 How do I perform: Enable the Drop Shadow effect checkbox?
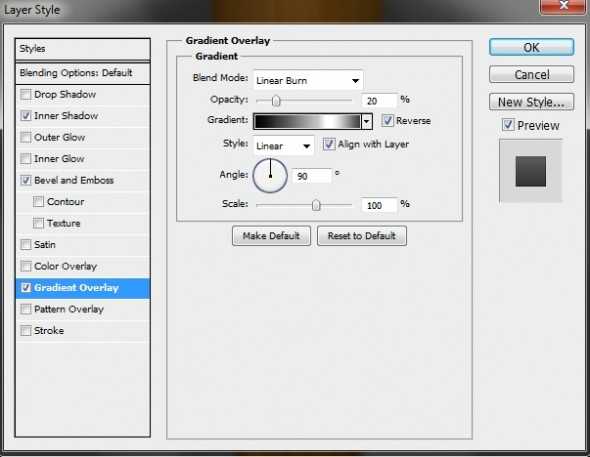coord(26,94)
